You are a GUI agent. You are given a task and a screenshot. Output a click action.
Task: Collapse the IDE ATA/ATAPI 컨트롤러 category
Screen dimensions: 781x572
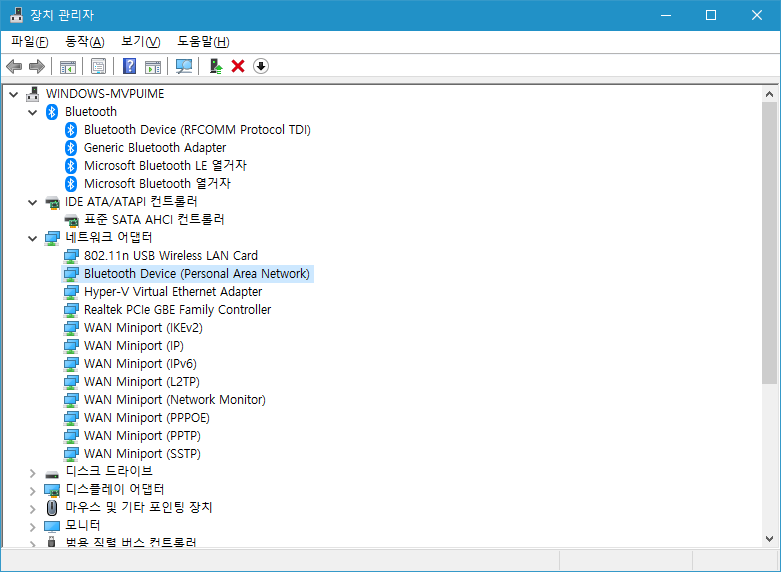[x=32, y=202]
